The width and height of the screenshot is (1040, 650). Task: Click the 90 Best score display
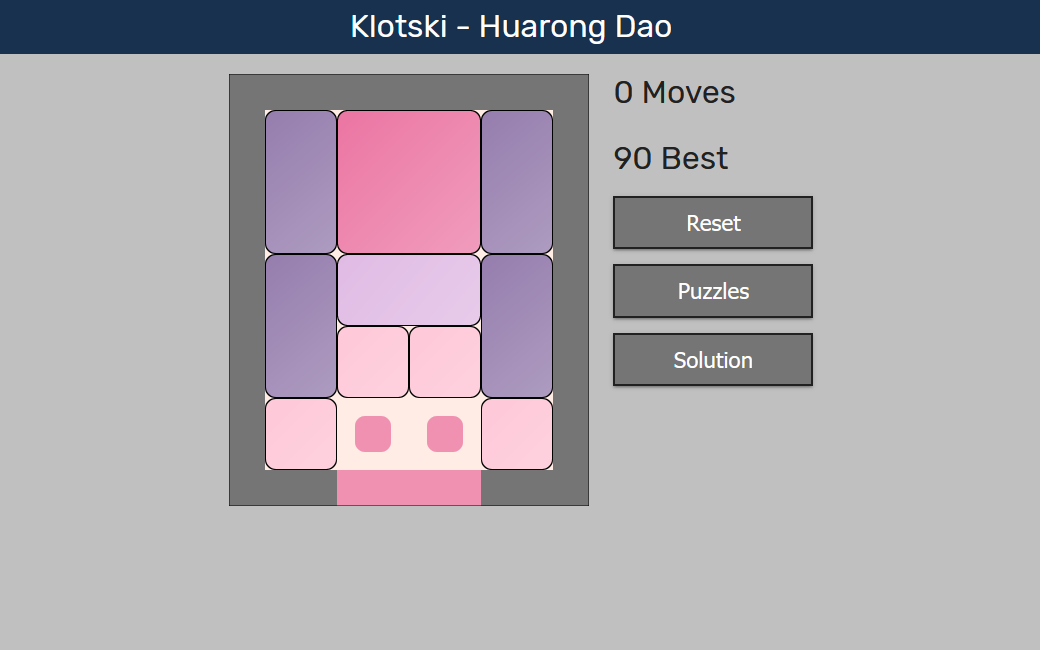(x=670, y=157)
